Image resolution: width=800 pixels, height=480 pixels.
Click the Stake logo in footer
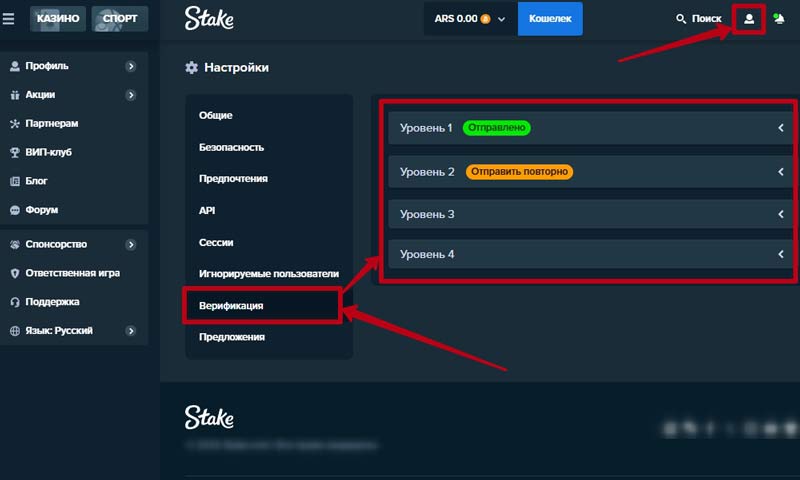pos(208,417)
